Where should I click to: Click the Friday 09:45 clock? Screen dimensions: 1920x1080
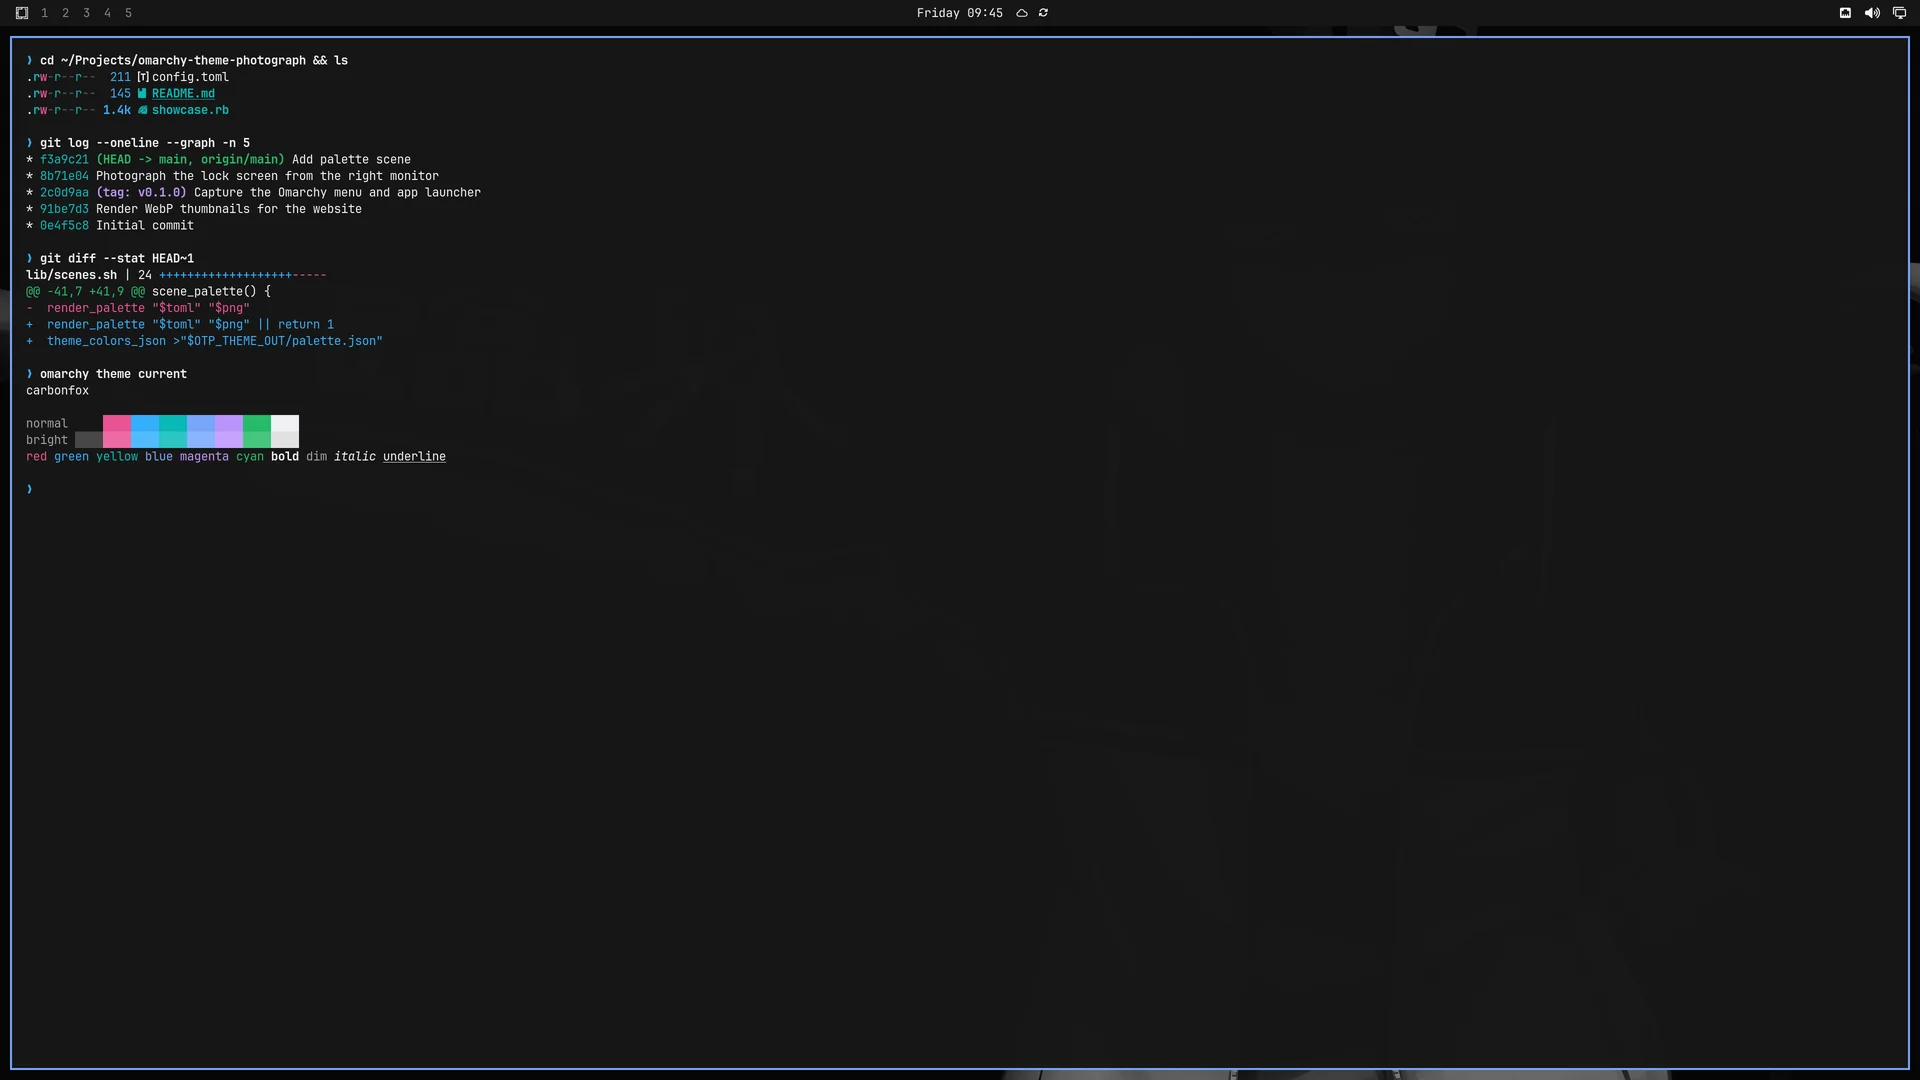tap(959, 13)
